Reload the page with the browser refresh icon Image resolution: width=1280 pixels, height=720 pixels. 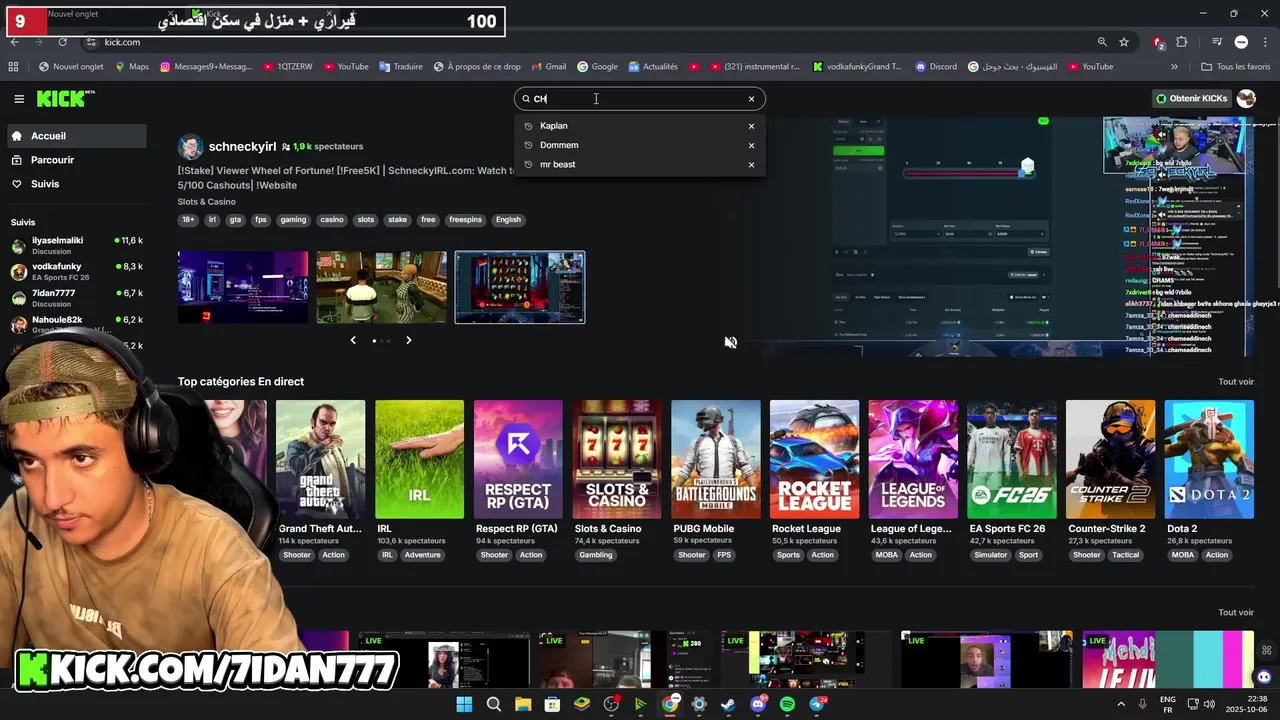coord(62,42)
